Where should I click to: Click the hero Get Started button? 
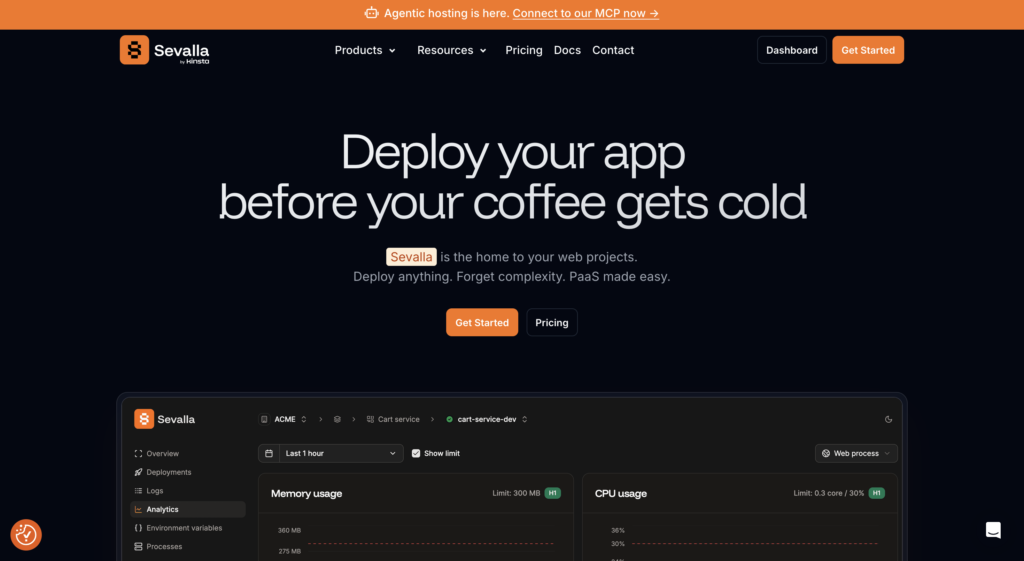tap(482, 323)
